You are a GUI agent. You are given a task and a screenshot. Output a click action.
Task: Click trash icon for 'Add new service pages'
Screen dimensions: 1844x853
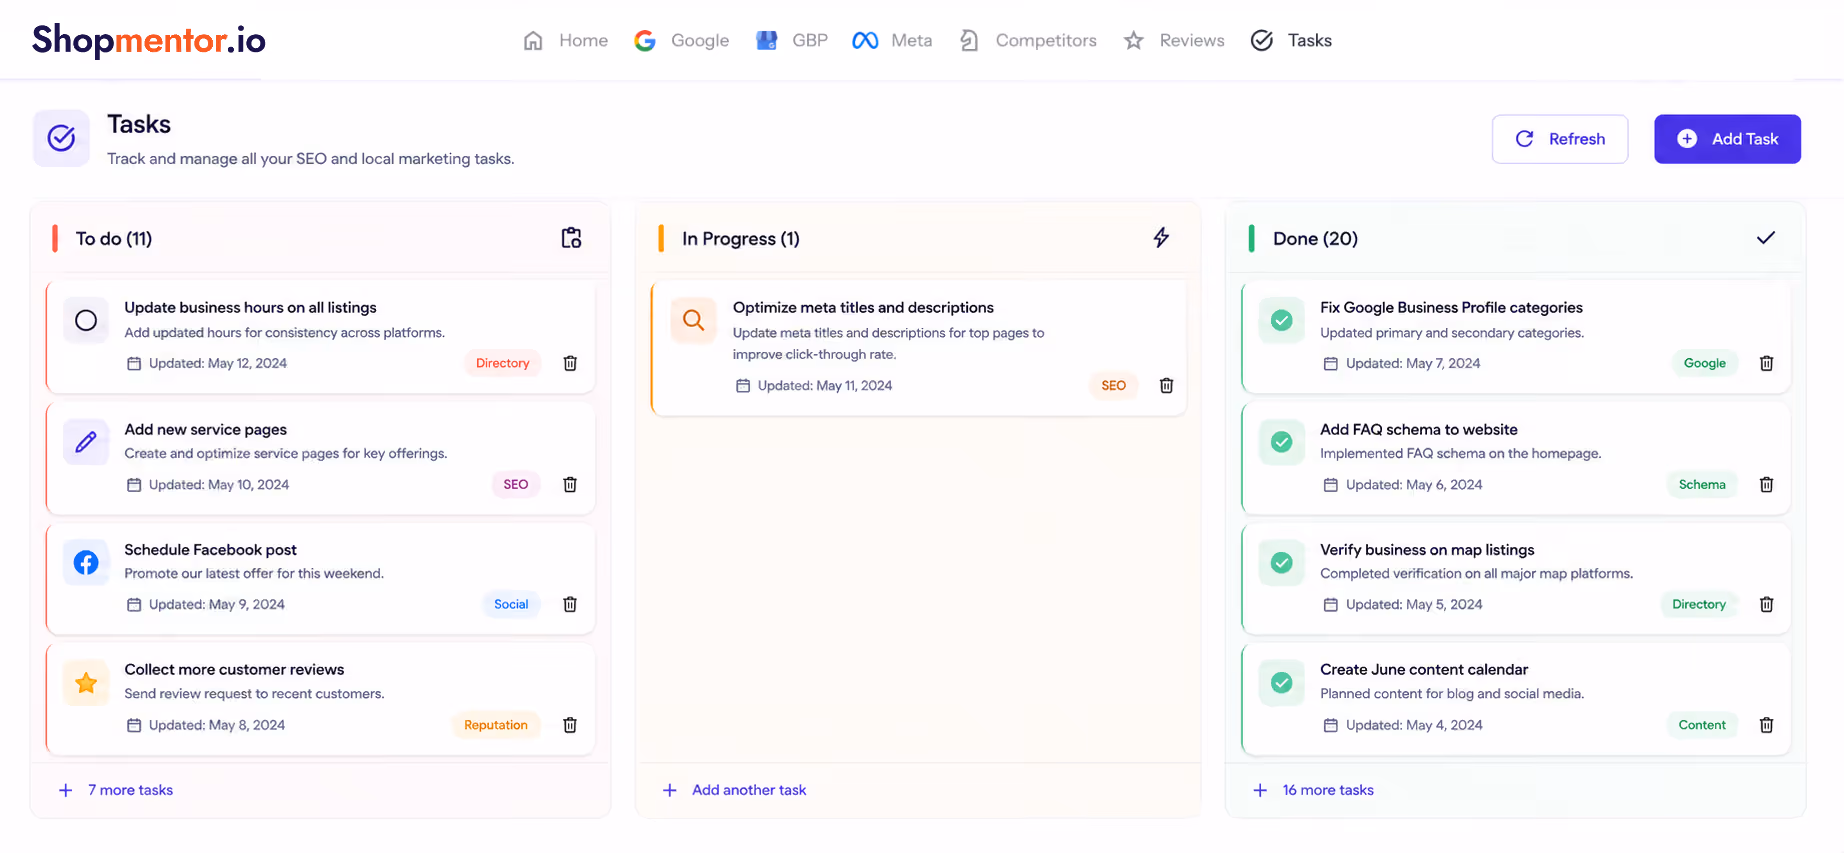pos(570,484)
